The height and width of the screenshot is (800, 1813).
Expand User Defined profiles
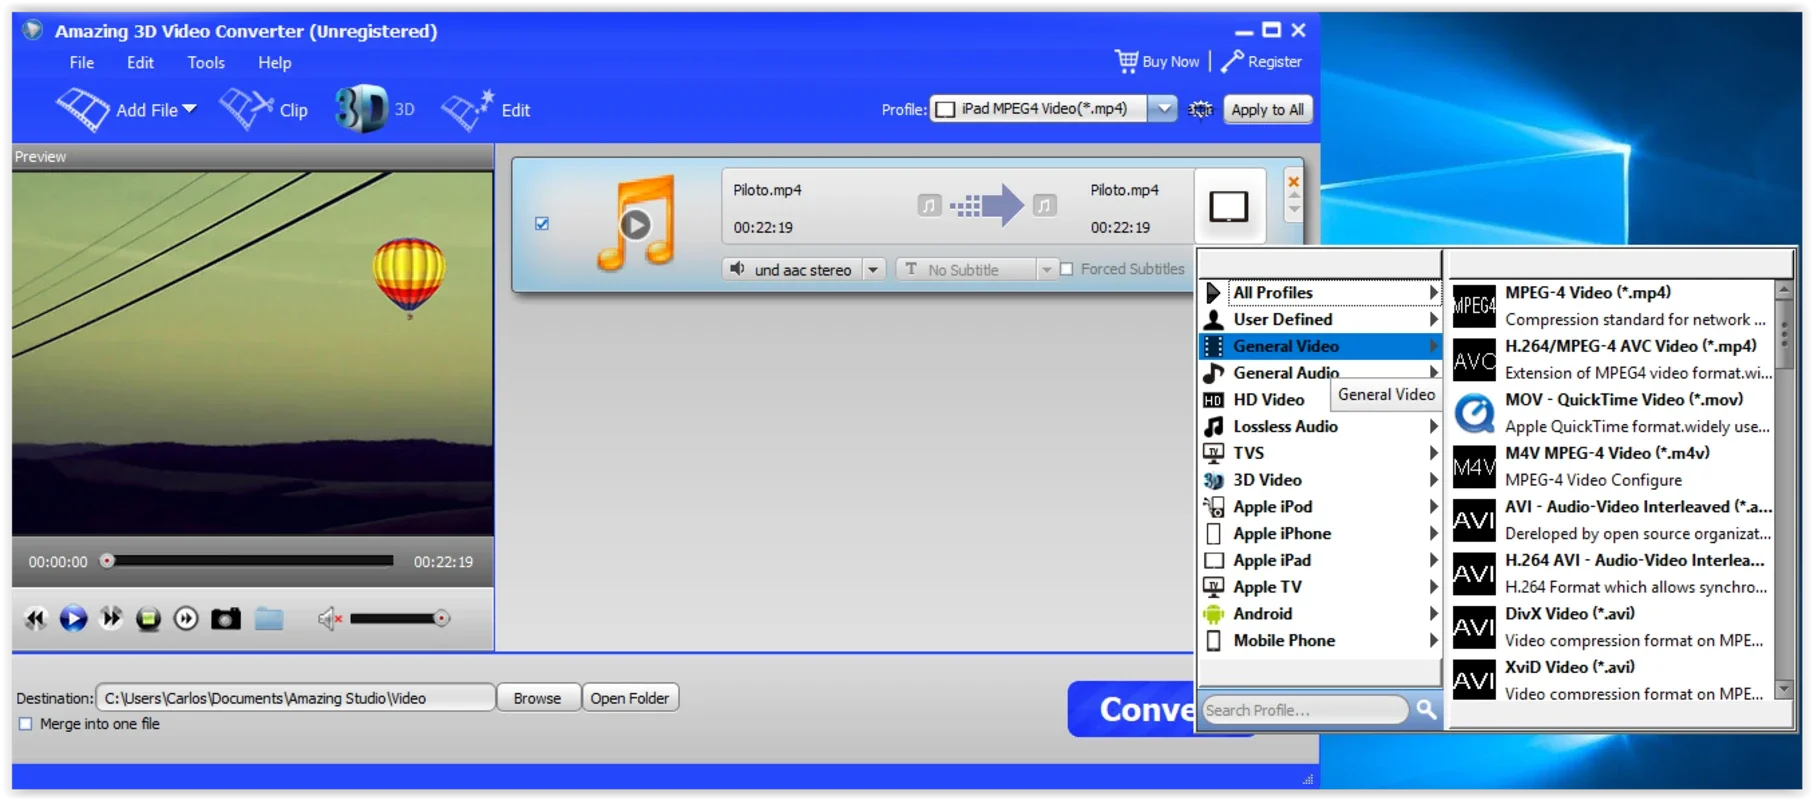point(1320,319)
